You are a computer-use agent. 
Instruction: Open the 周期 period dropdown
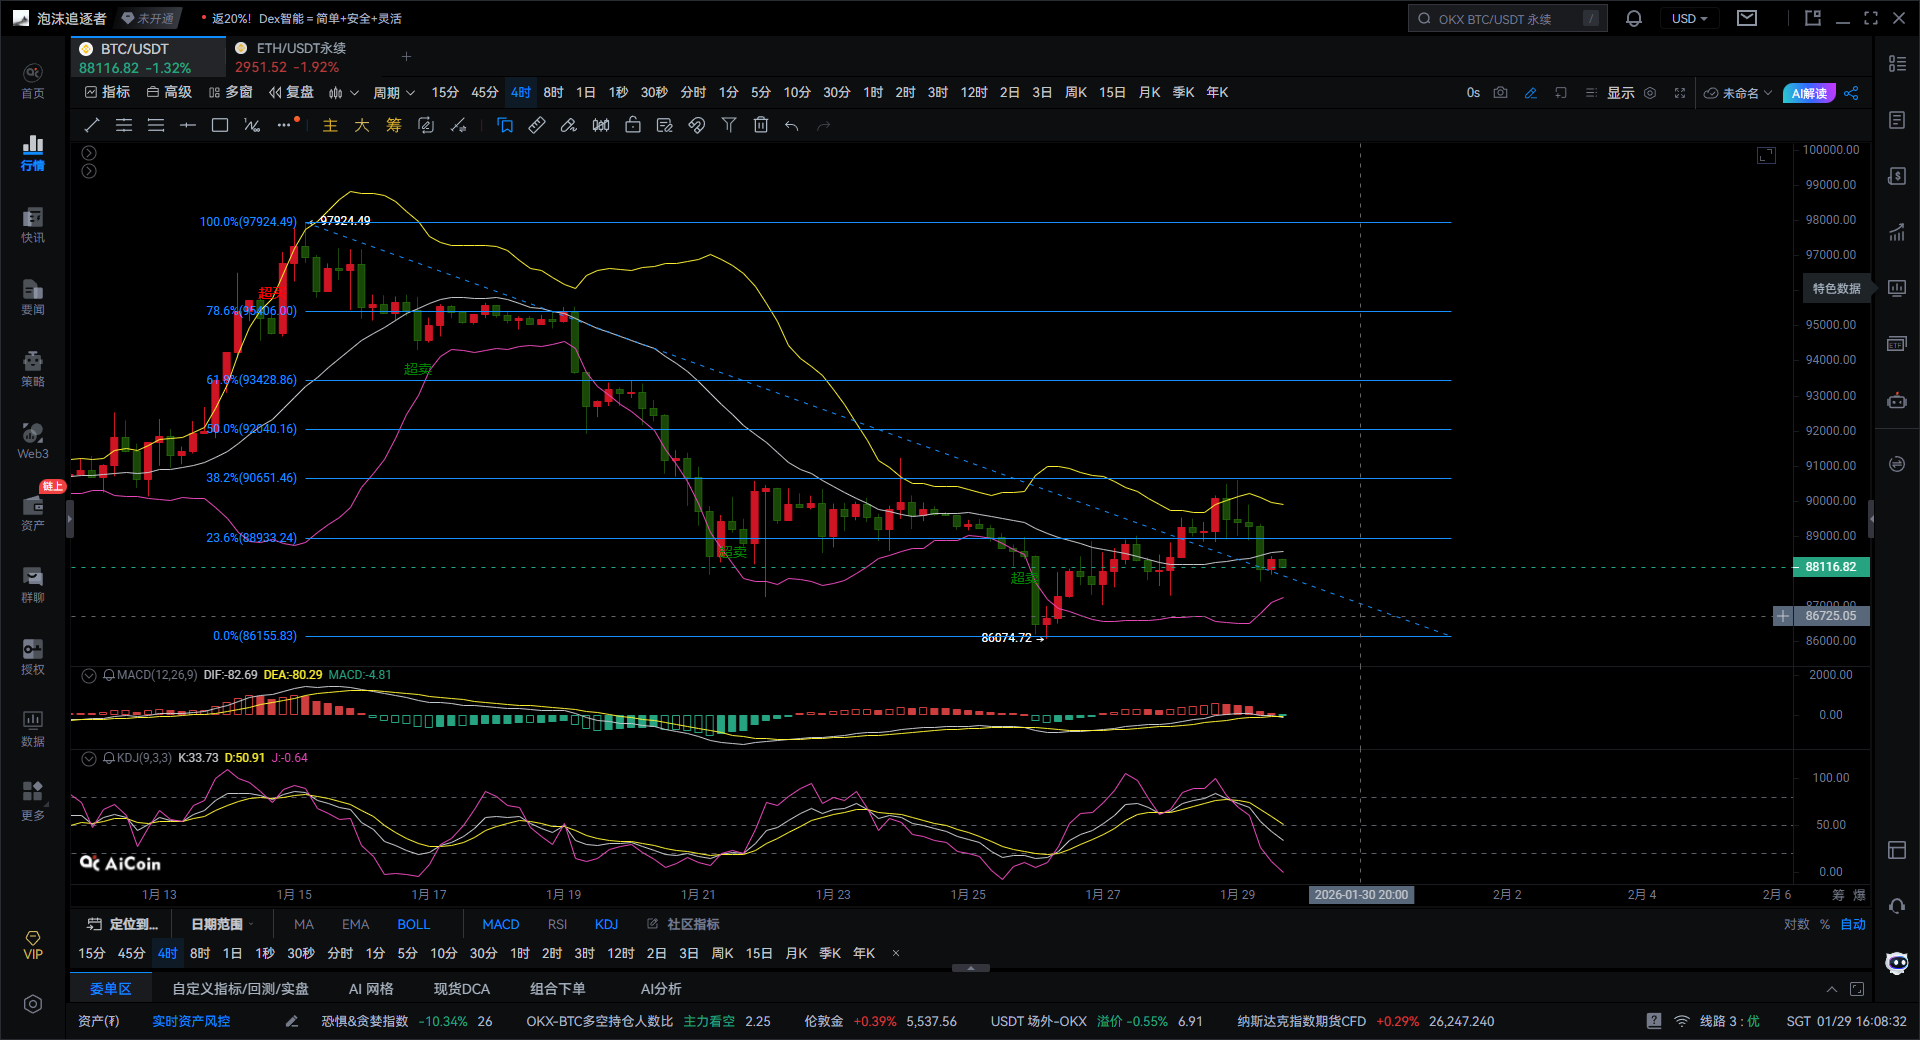coord(393,93)
